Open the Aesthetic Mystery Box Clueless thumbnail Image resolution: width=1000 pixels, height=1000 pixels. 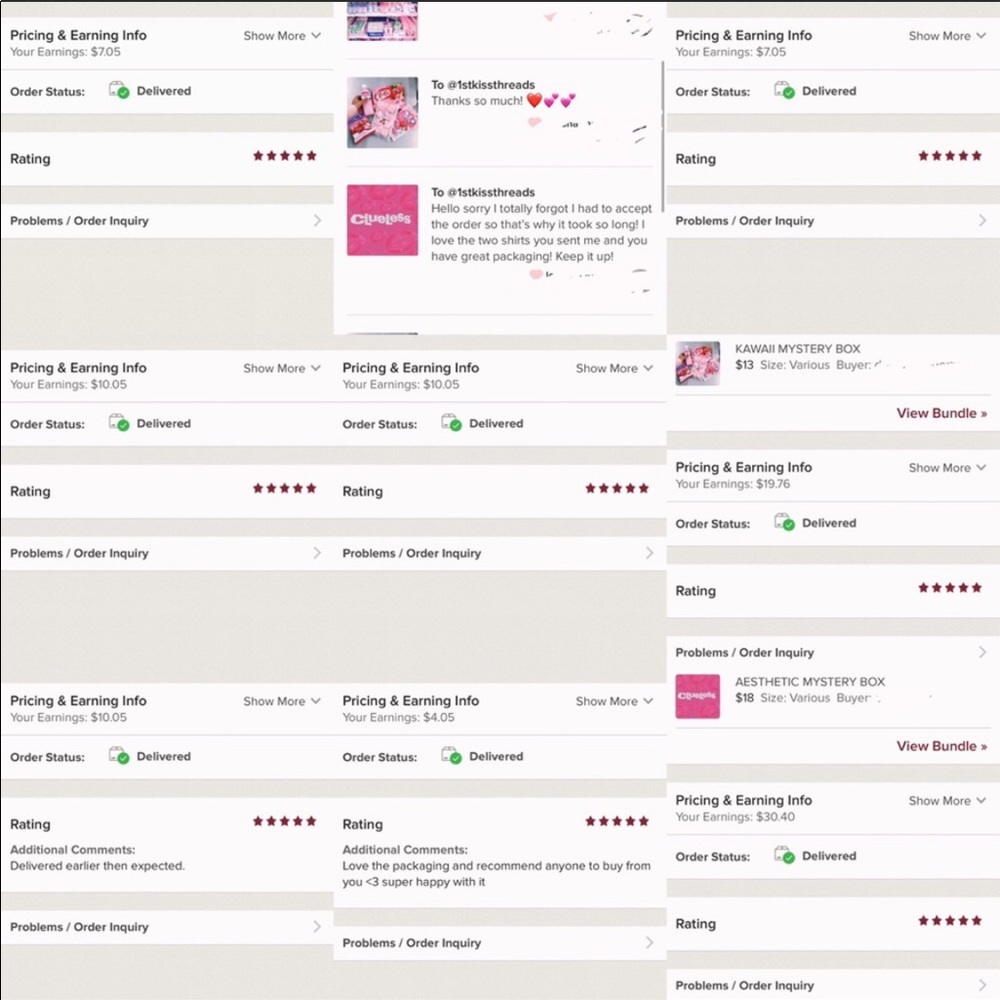coord(698,696)
